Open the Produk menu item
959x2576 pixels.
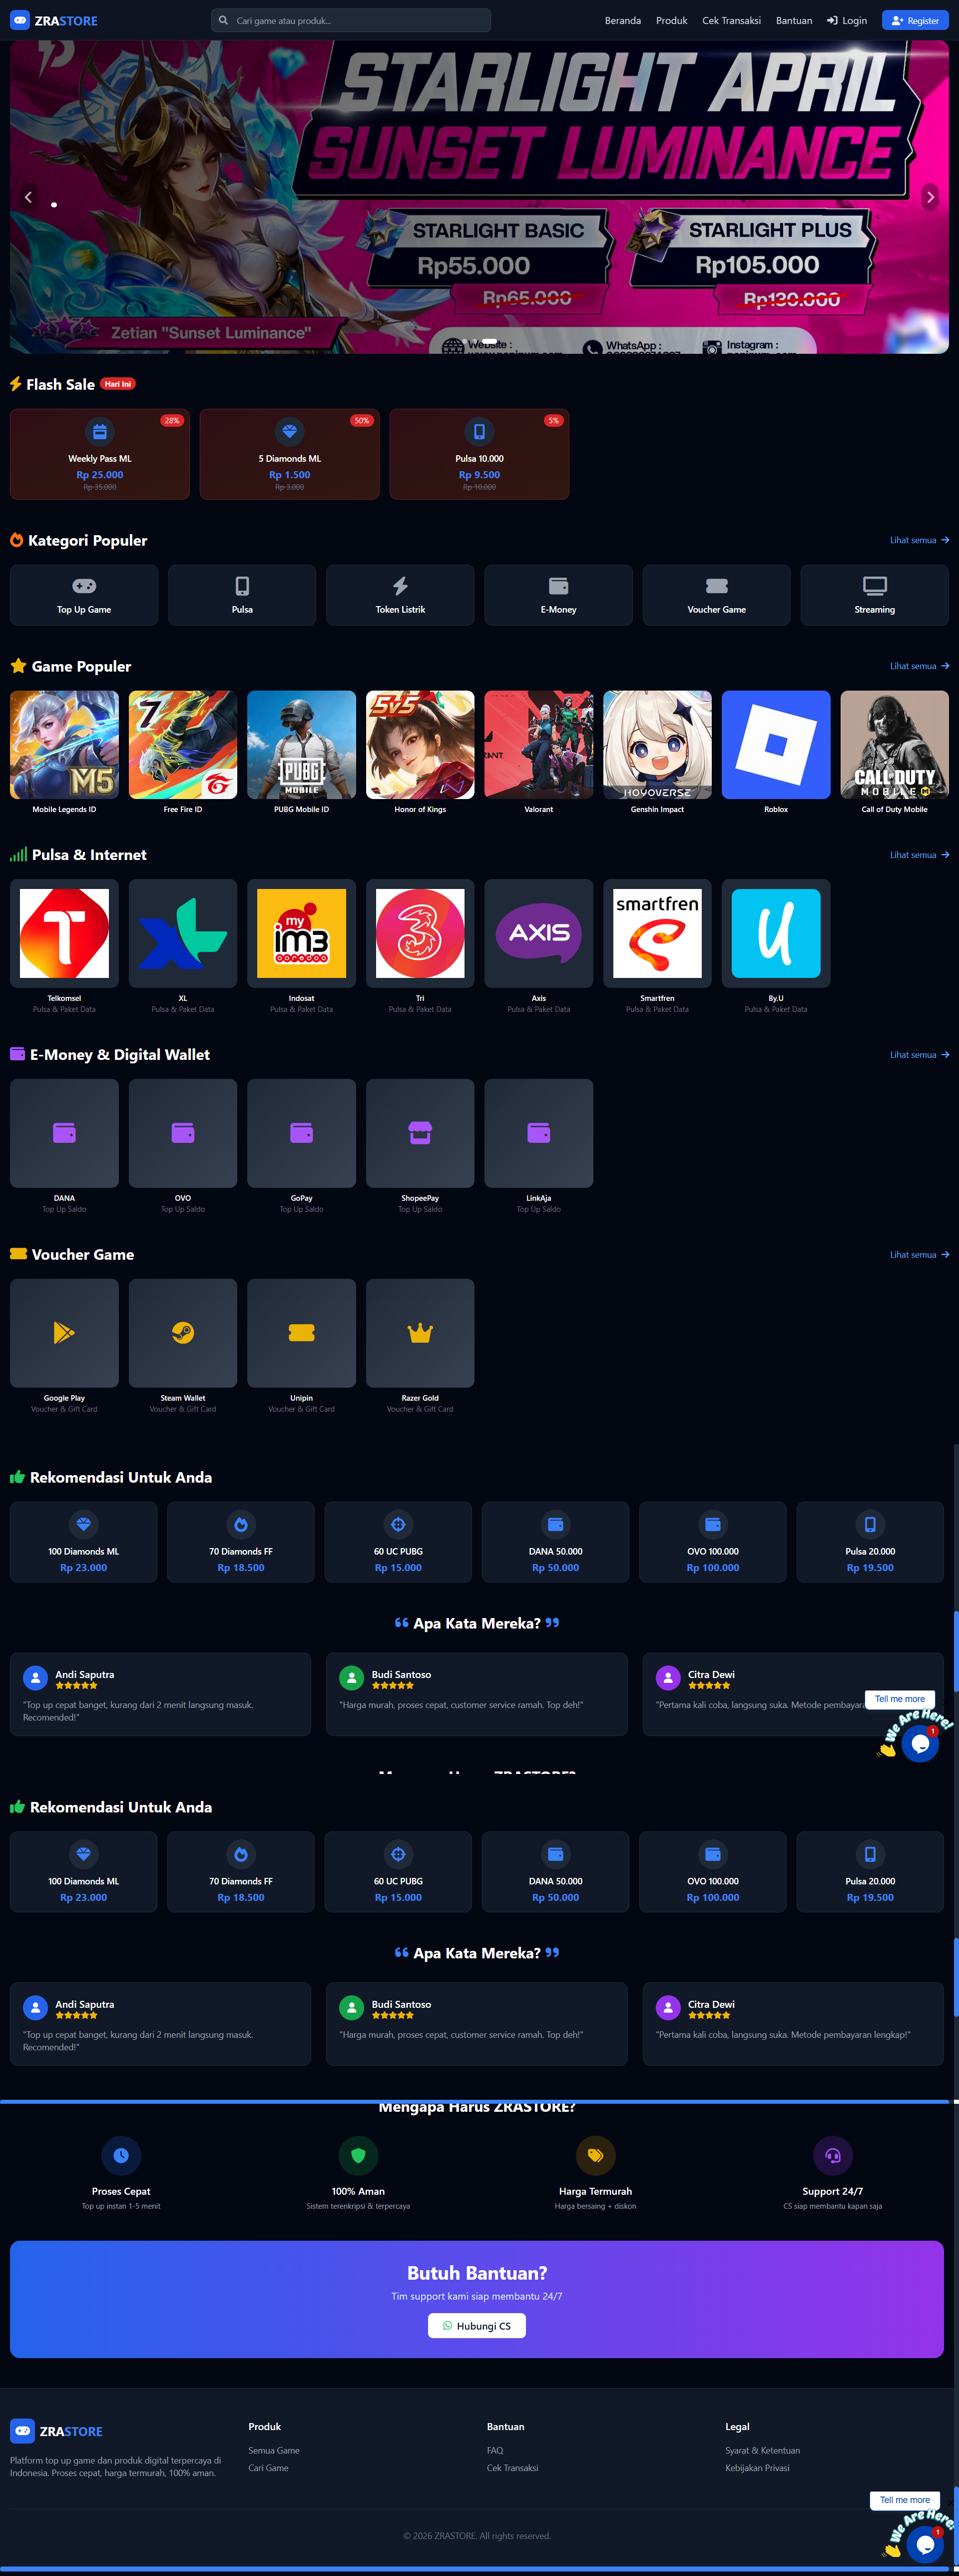(x=671, y=20)
